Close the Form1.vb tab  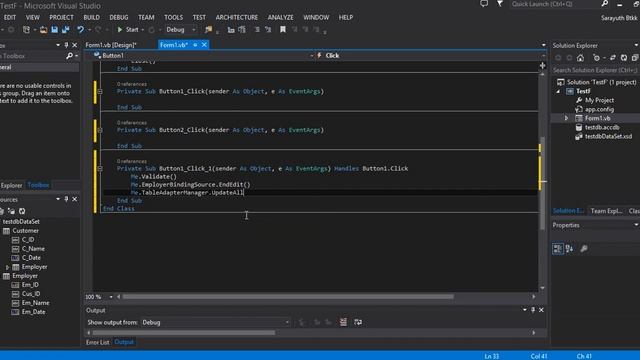pos(204,45)
